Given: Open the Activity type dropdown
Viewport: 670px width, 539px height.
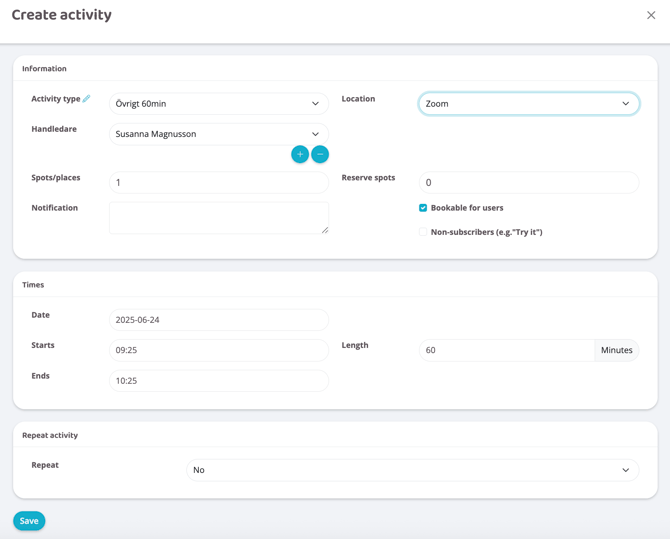Looking at the screenshot, I should (219, 104).
